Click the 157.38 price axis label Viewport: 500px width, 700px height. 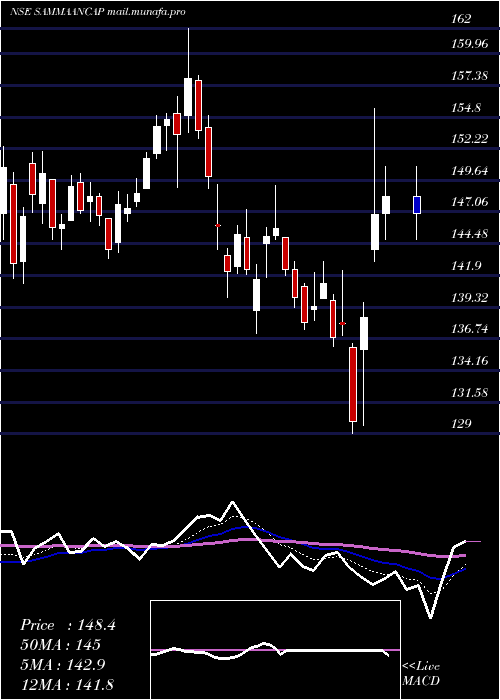[470, 76]
